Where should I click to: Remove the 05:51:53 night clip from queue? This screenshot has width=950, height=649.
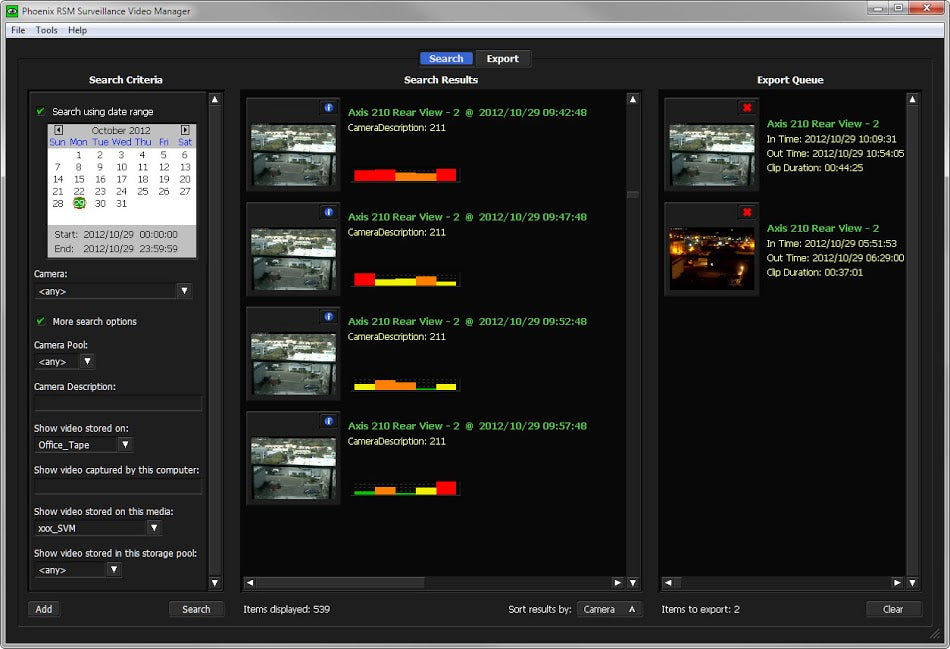(746, 212)
